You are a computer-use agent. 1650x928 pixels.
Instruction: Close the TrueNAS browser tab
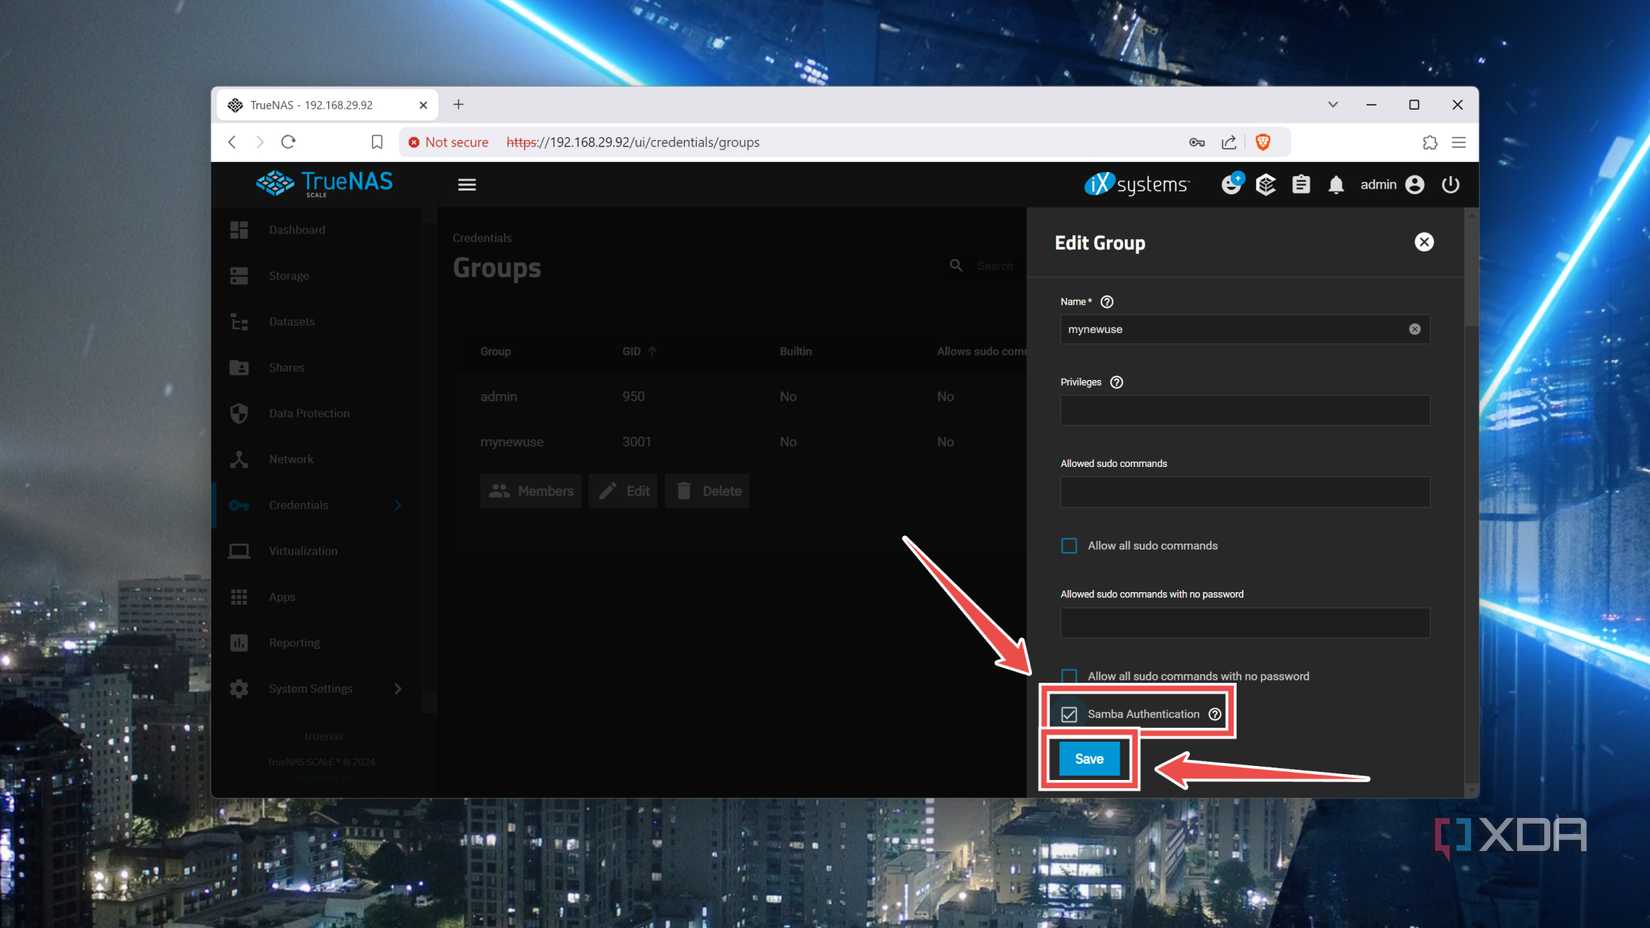pos(423,105)
